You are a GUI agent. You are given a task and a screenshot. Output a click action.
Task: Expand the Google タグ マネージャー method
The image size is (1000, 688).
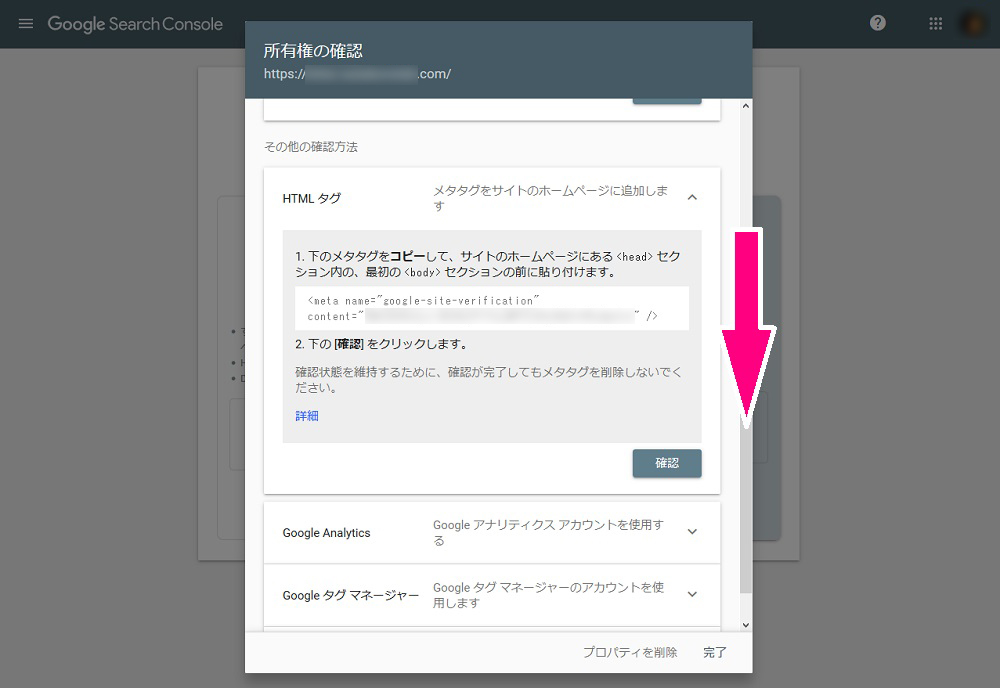point(693,594)
